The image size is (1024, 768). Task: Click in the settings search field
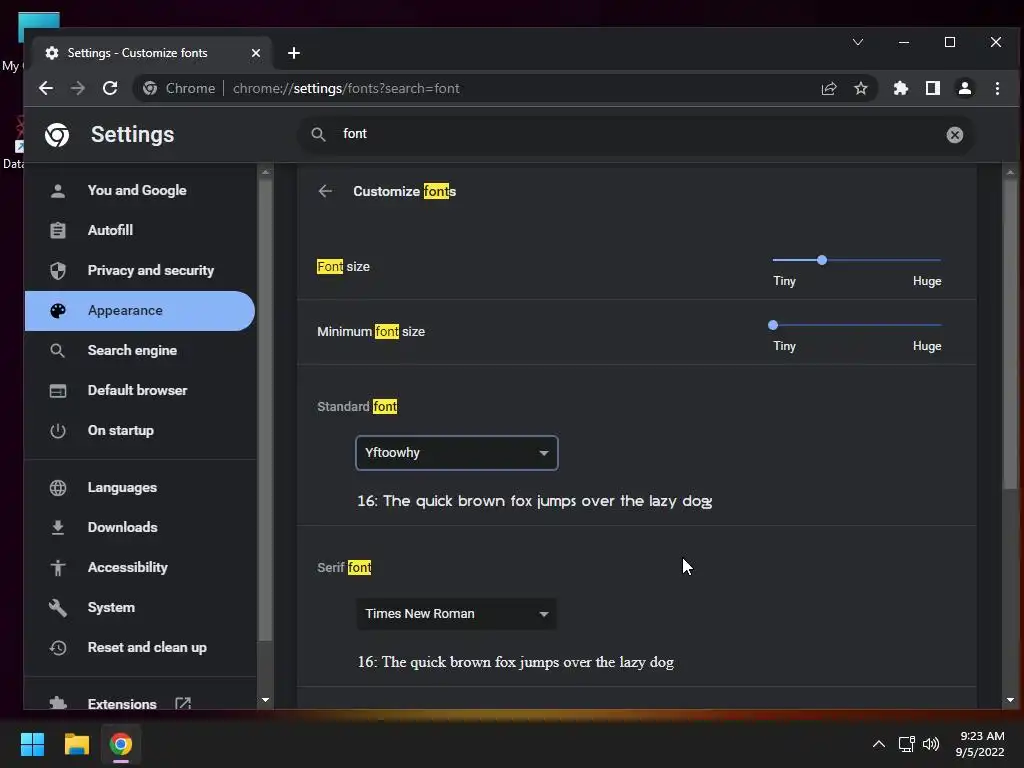click(x=637, y=135)
